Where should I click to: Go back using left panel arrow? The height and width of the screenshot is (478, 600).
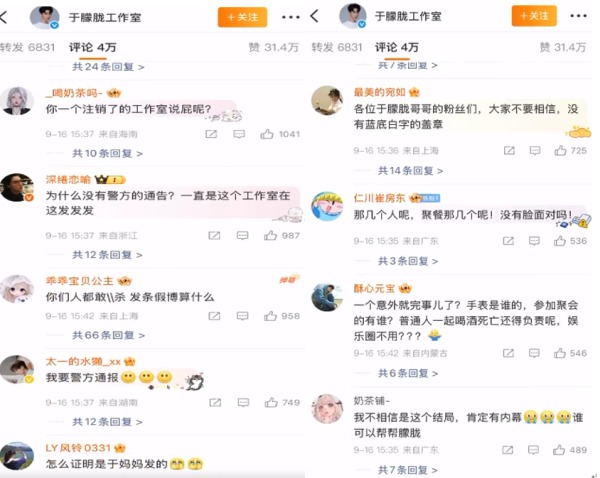coord(4,17)
